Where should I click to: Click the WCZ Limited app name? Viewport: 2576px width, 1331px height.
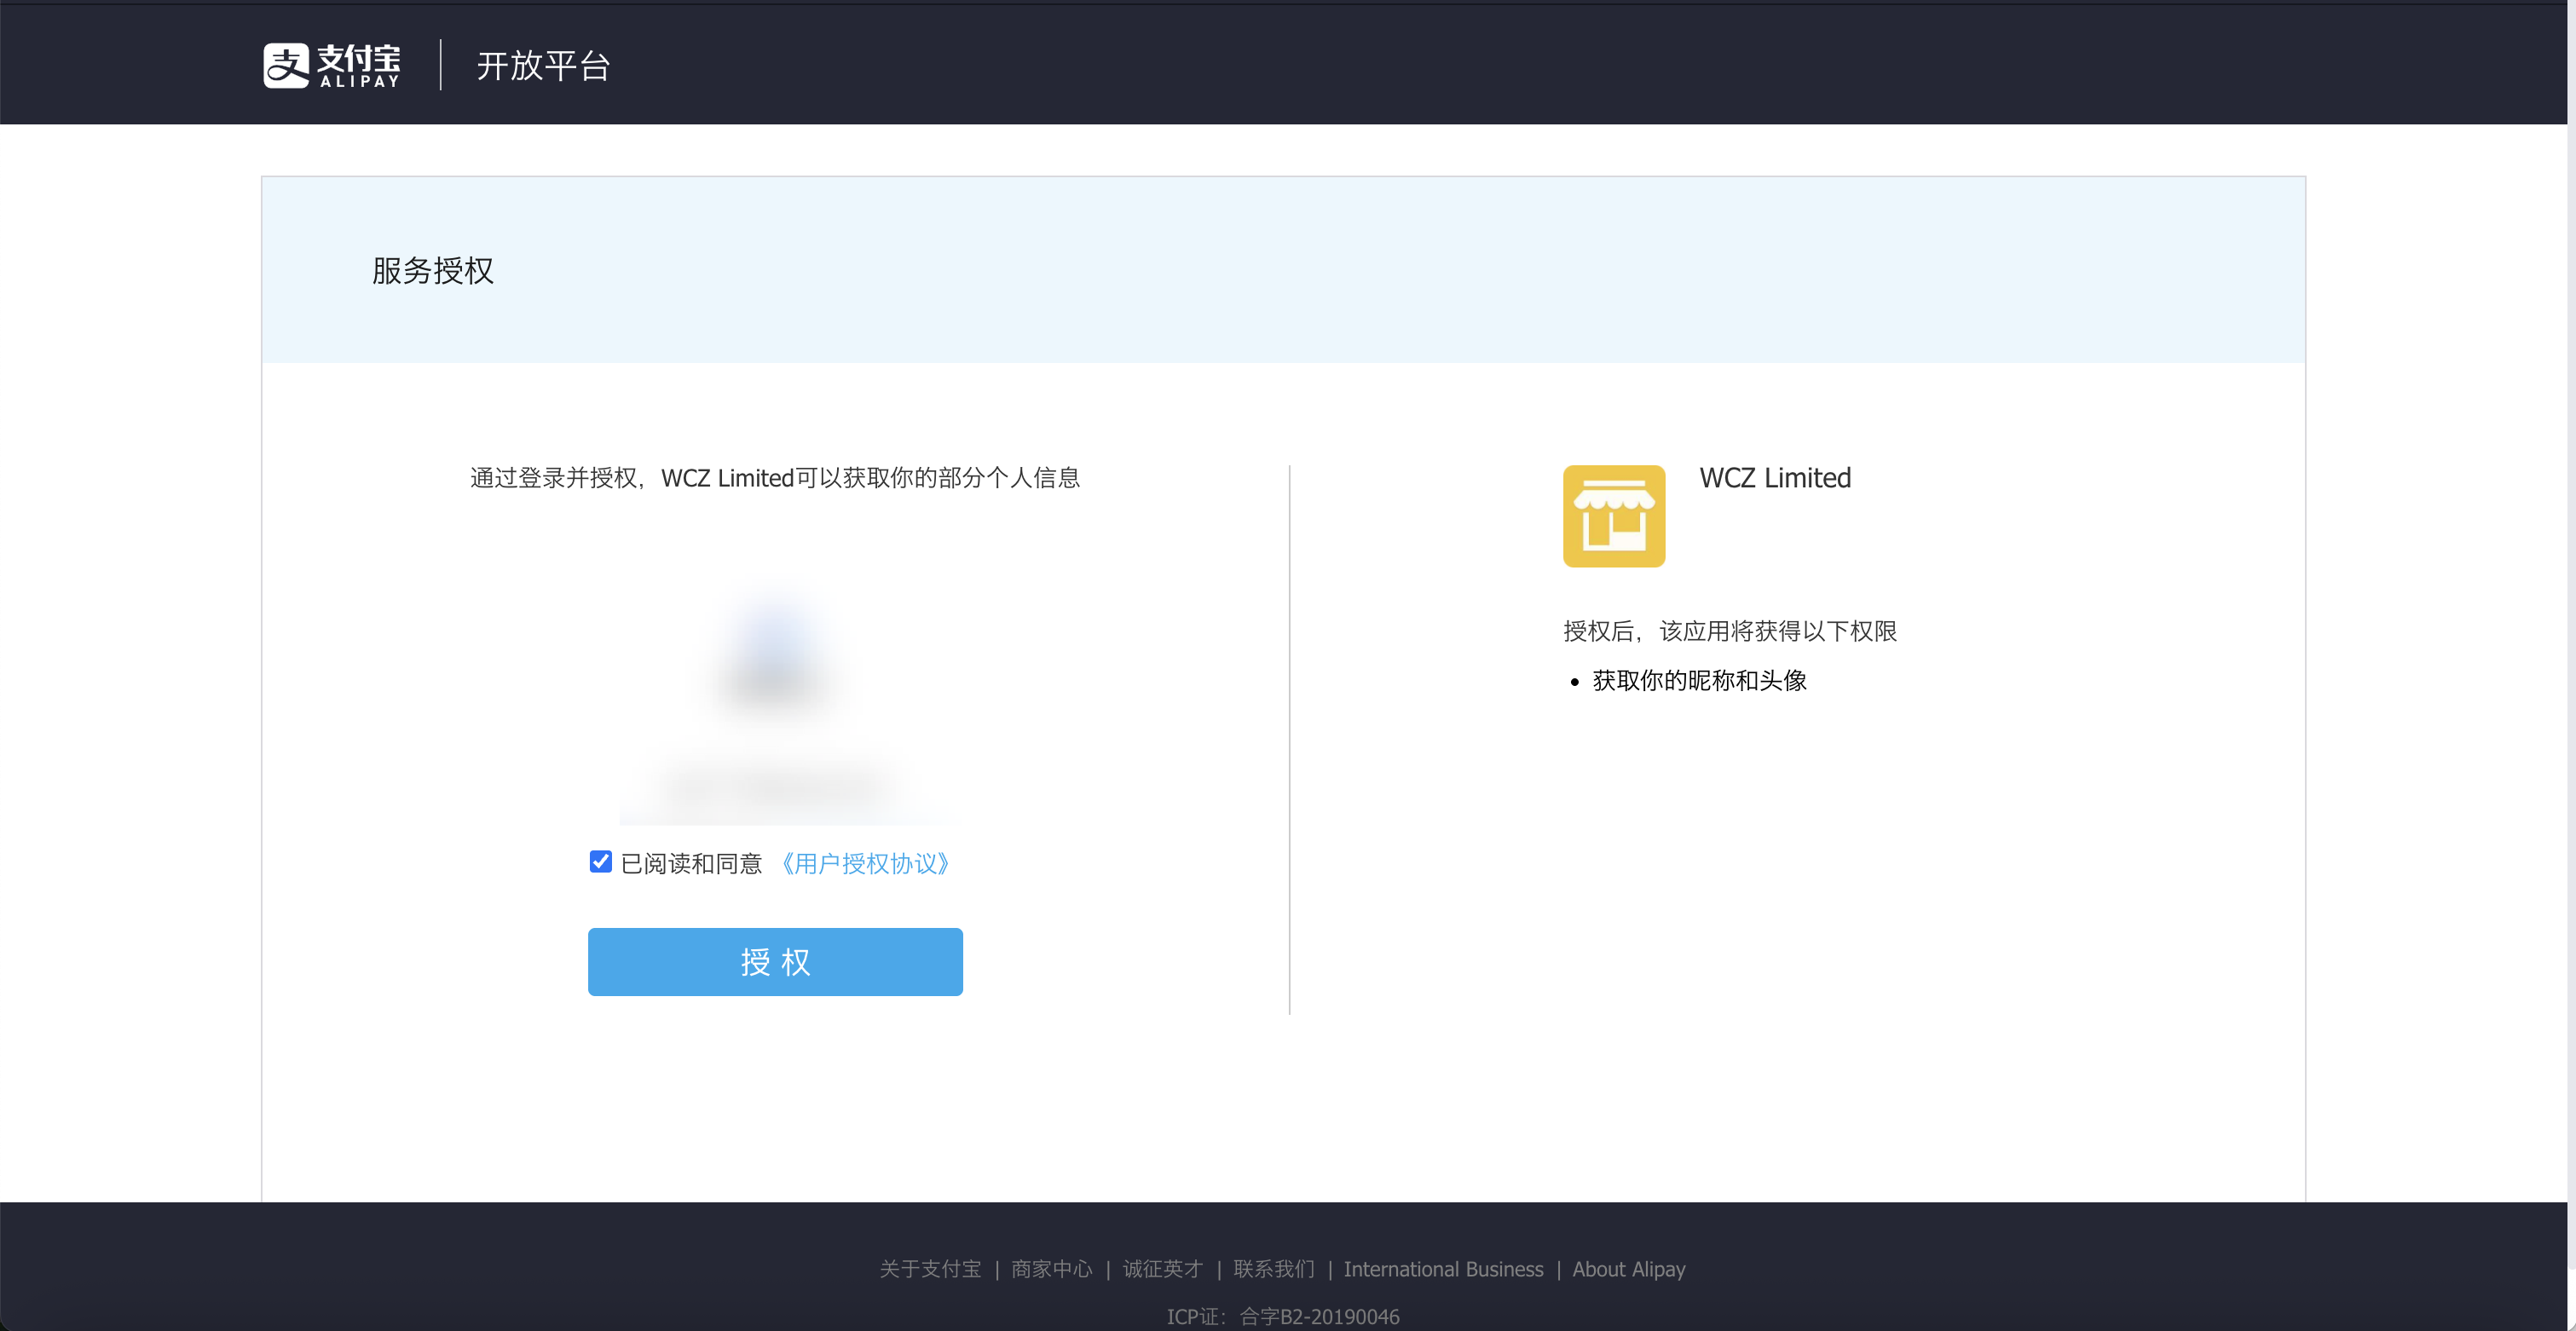[1774, 478]
